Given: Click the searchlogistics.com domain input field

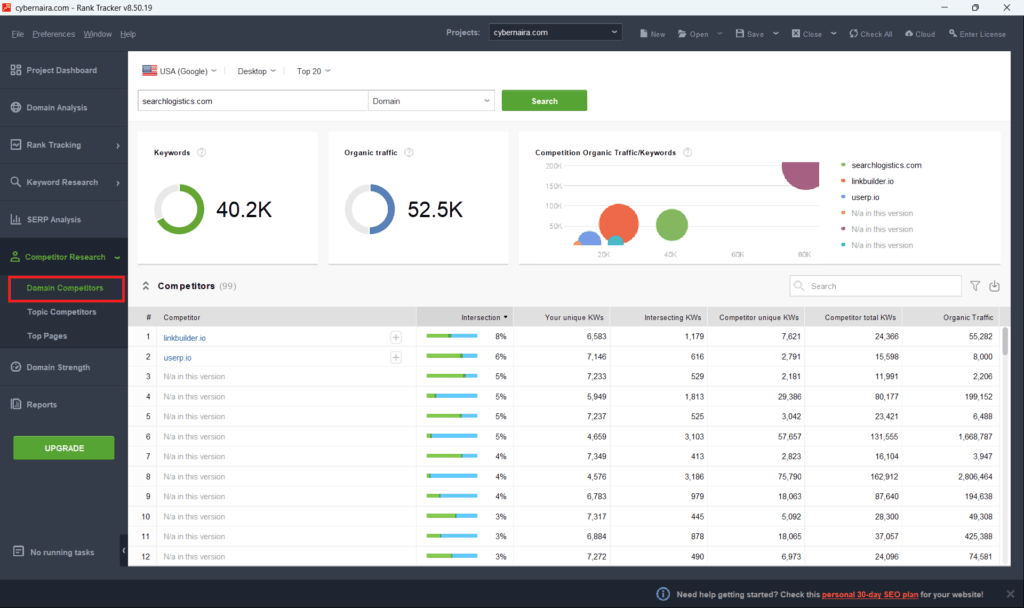Looking at the screenshot, I should 253,101.
